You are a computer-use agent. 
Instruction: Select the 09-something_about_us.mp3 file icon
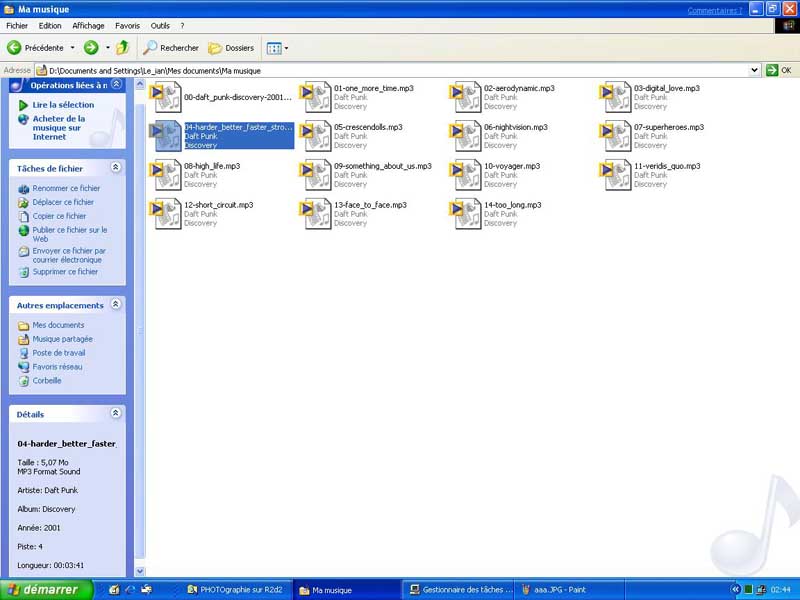(316, 174)
